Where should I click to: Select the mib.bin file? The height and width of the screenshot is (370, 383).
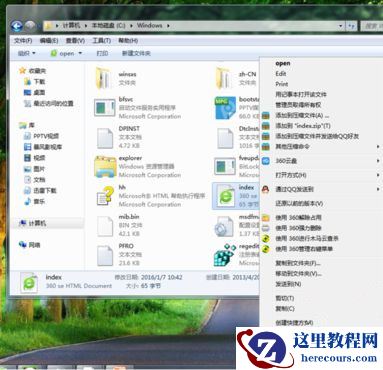[118, 225]
